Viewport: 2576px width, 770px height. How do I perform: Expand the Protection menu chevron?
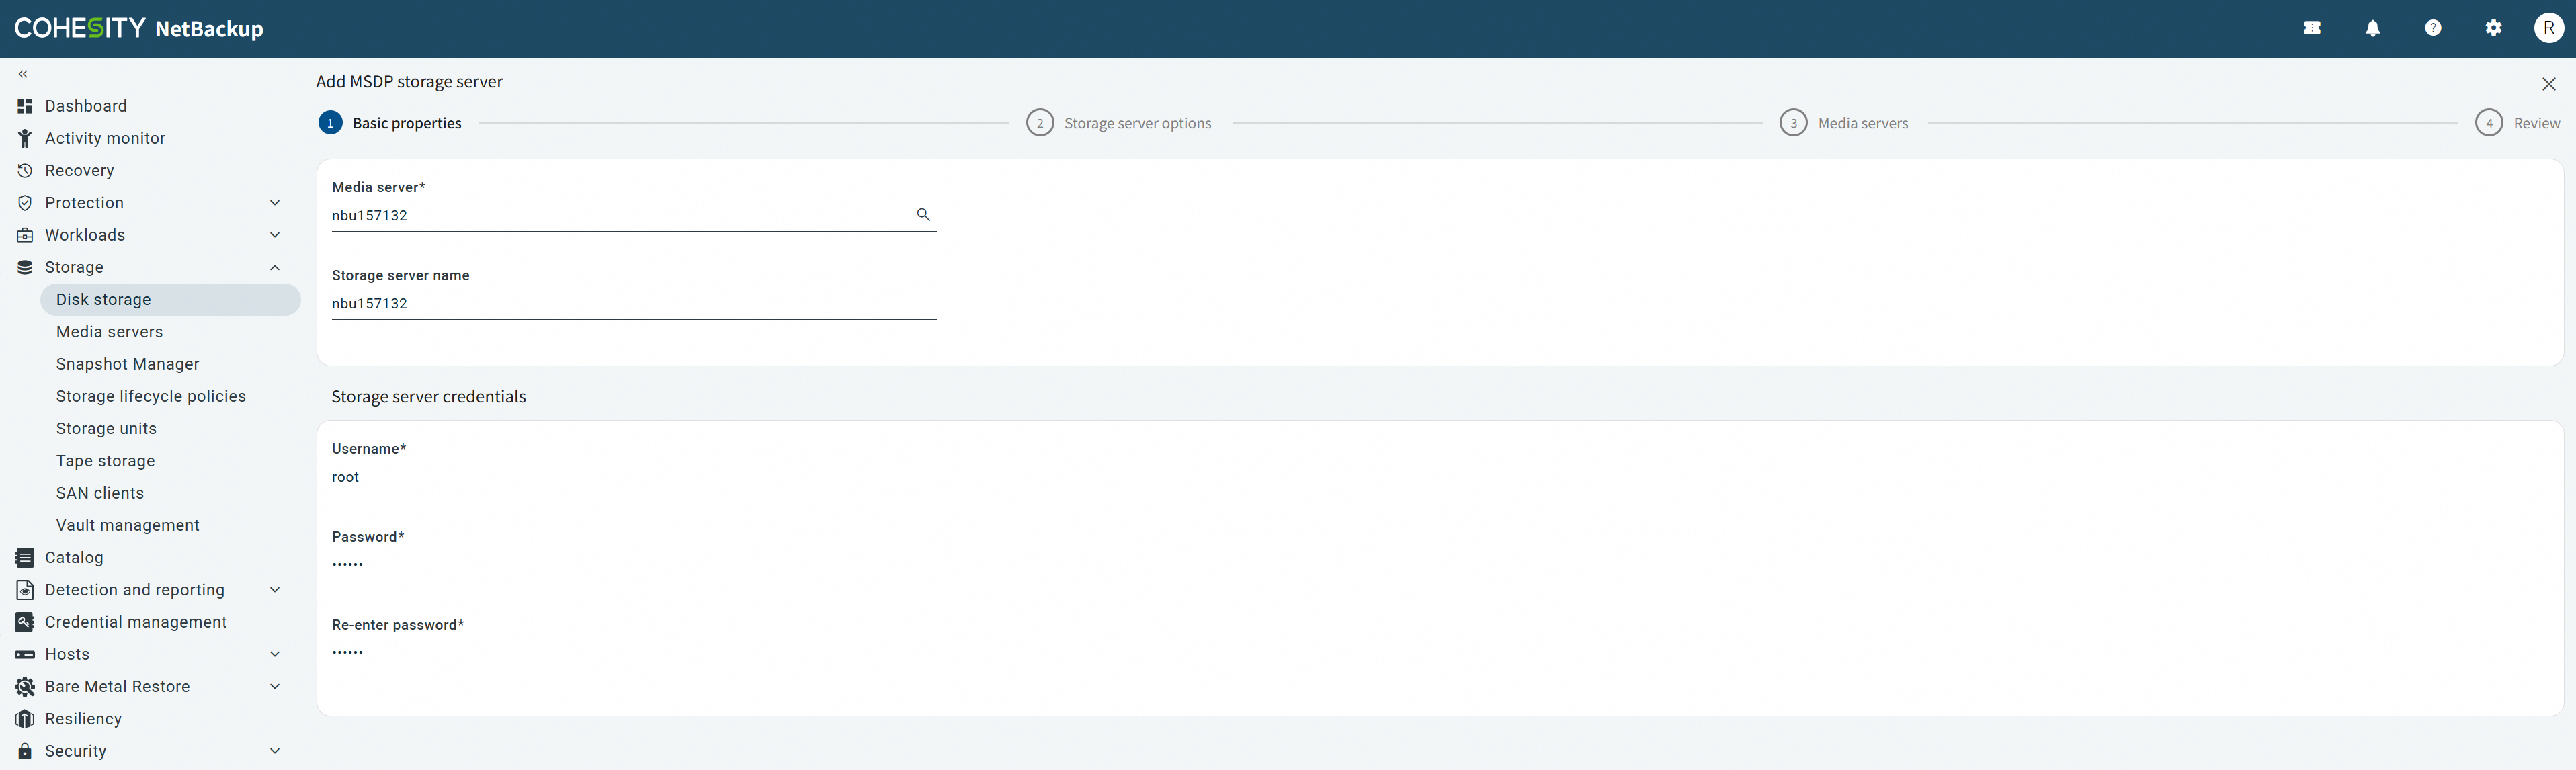(x=275, y=203)
